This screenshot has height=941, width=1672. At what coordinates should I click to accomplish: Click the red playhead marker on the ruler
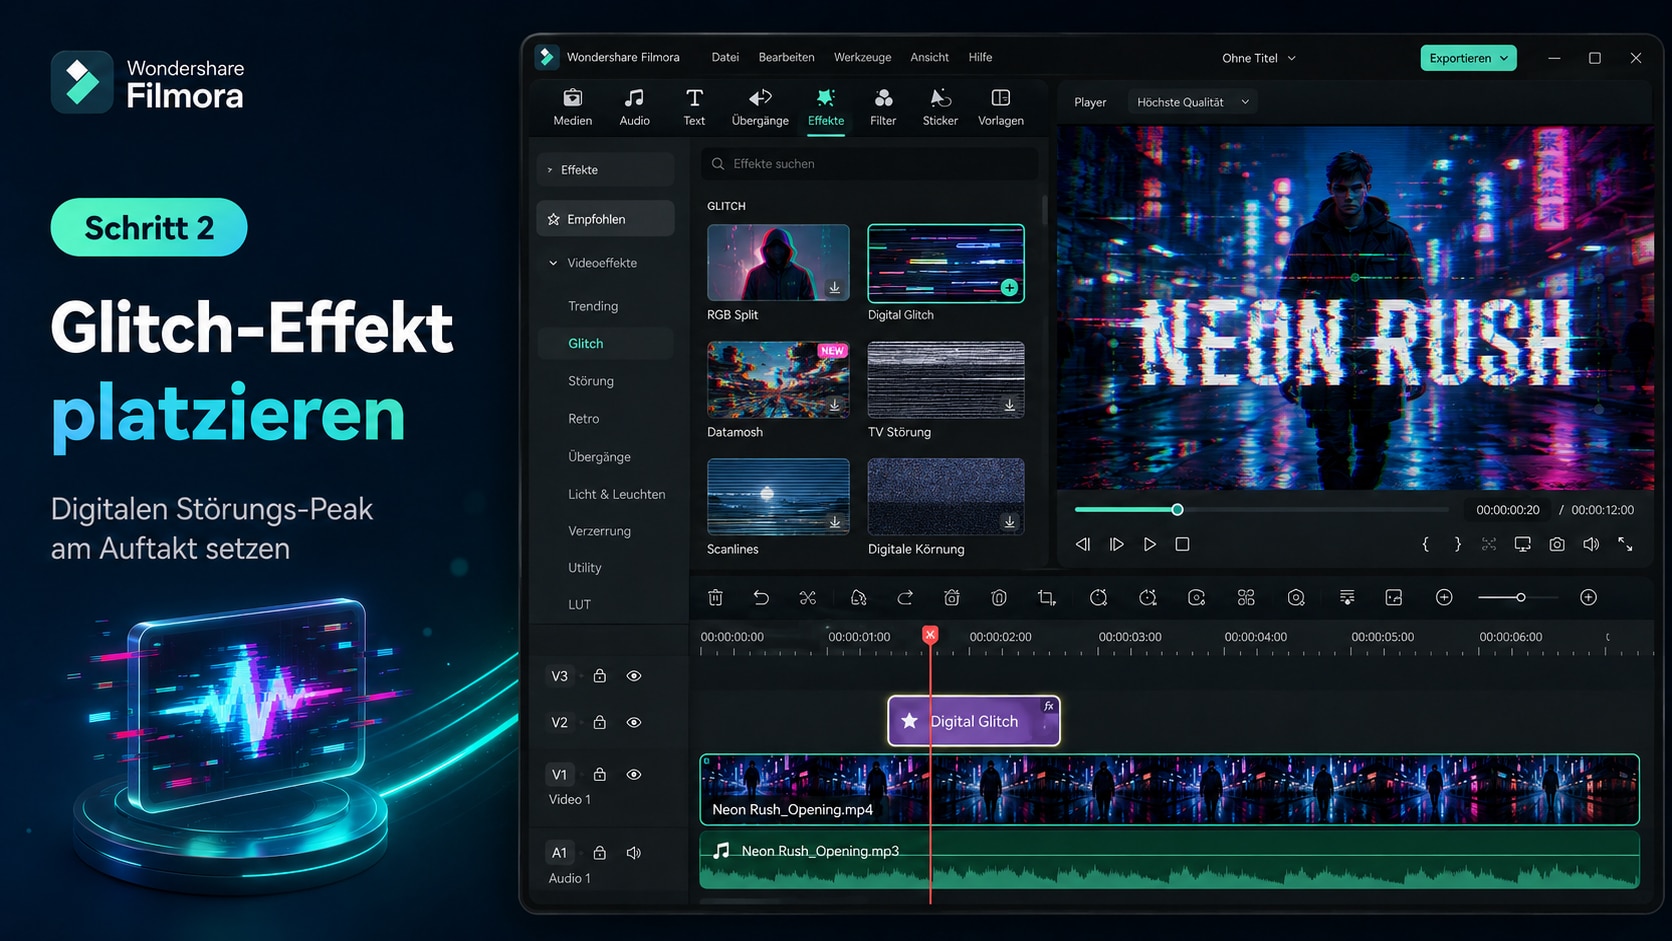(x=930, y=635)
